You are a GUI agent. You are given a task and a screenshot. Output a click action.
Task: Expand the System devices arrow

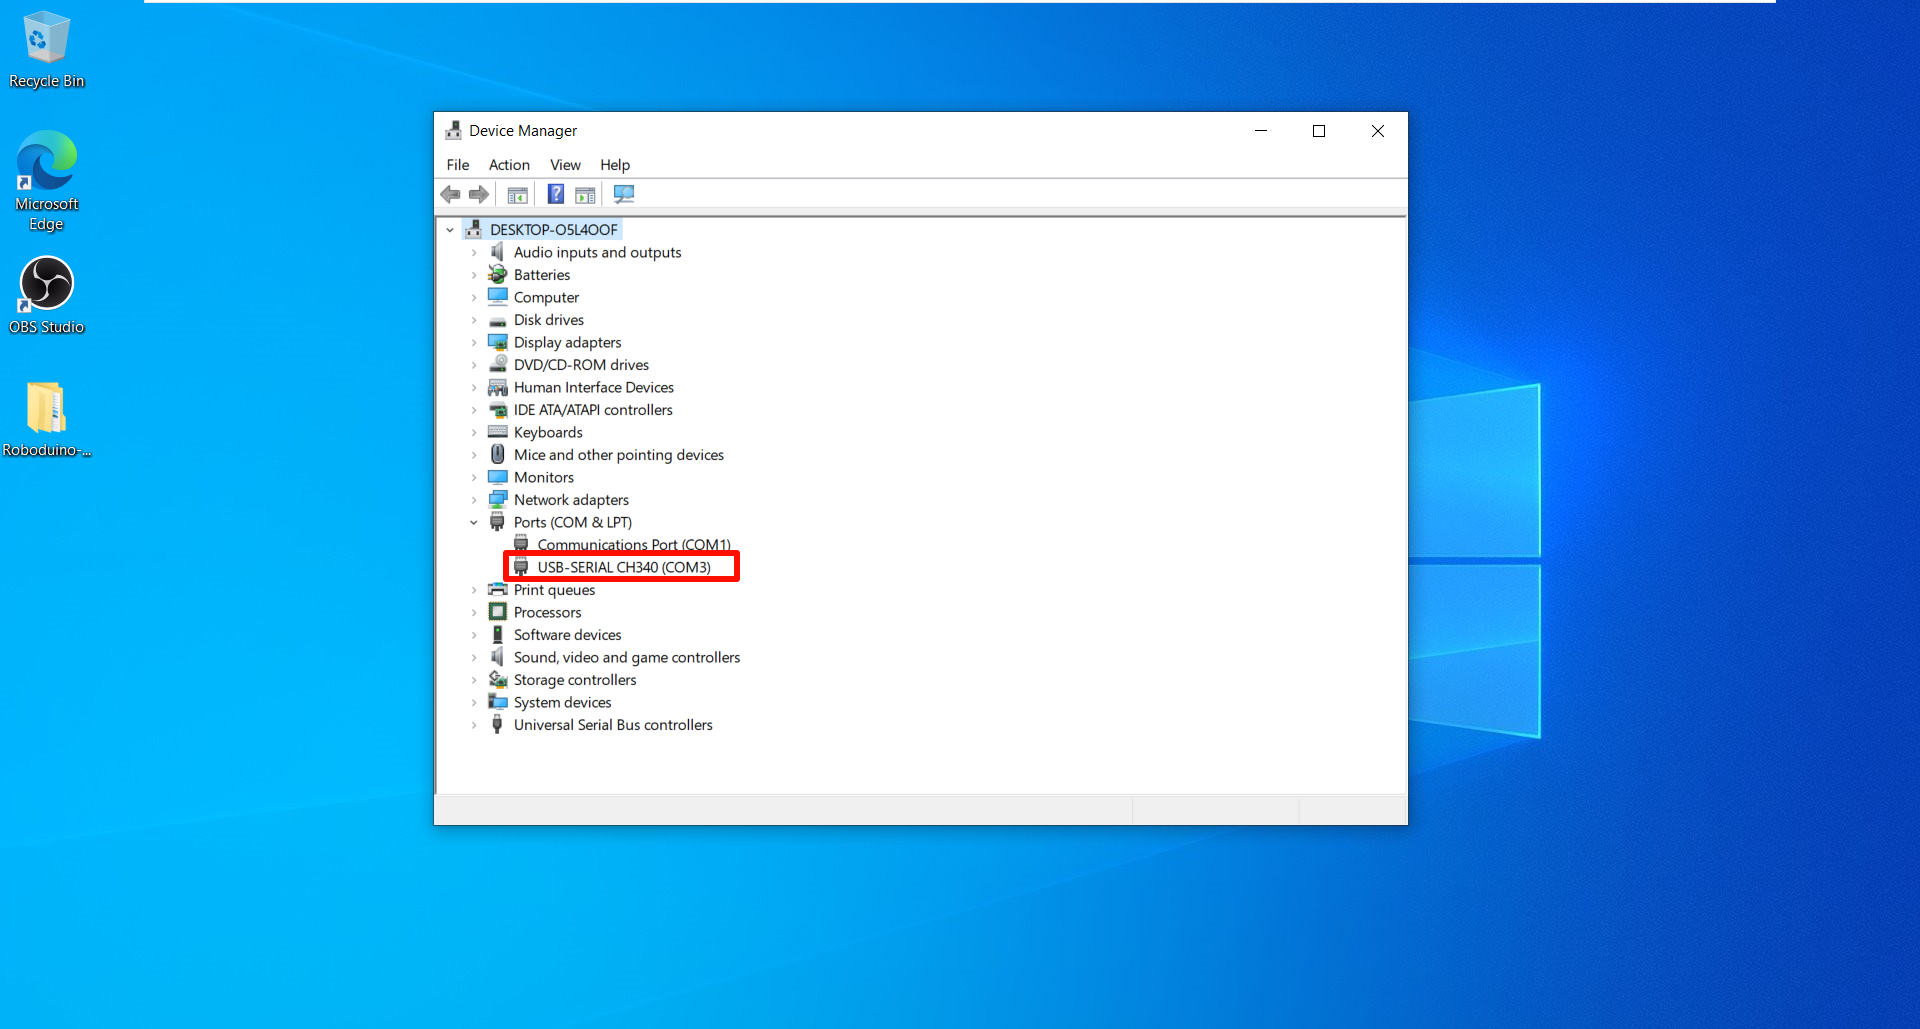(x=474, y=702)
